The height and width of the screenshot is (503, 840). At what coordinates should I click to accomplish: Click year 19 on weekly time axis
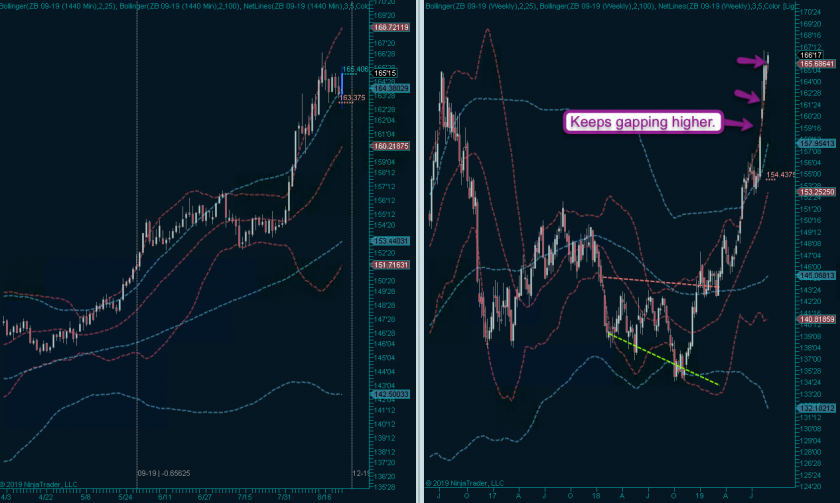coord(700,496)
